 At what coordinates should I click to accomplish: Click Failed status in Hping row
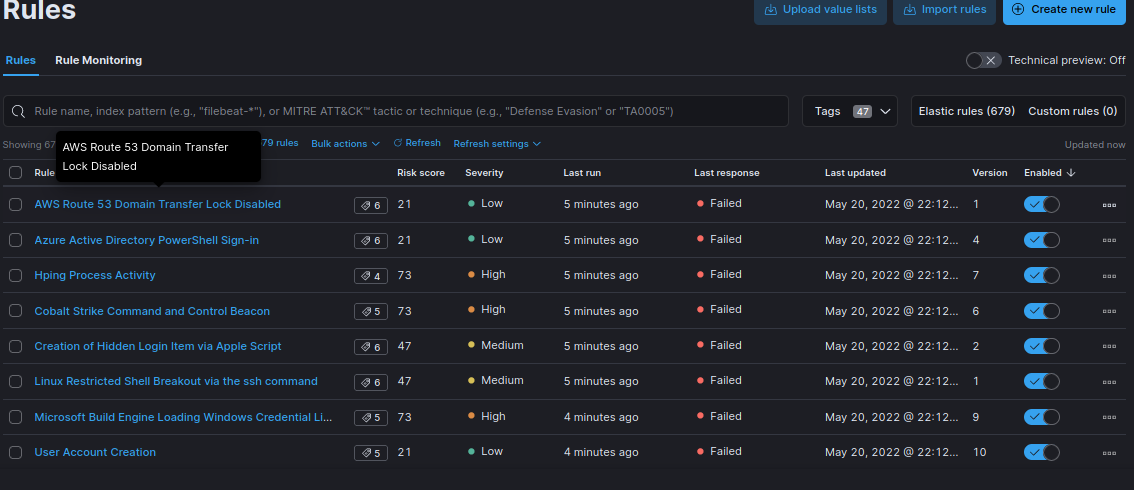[x=719, y=275]
